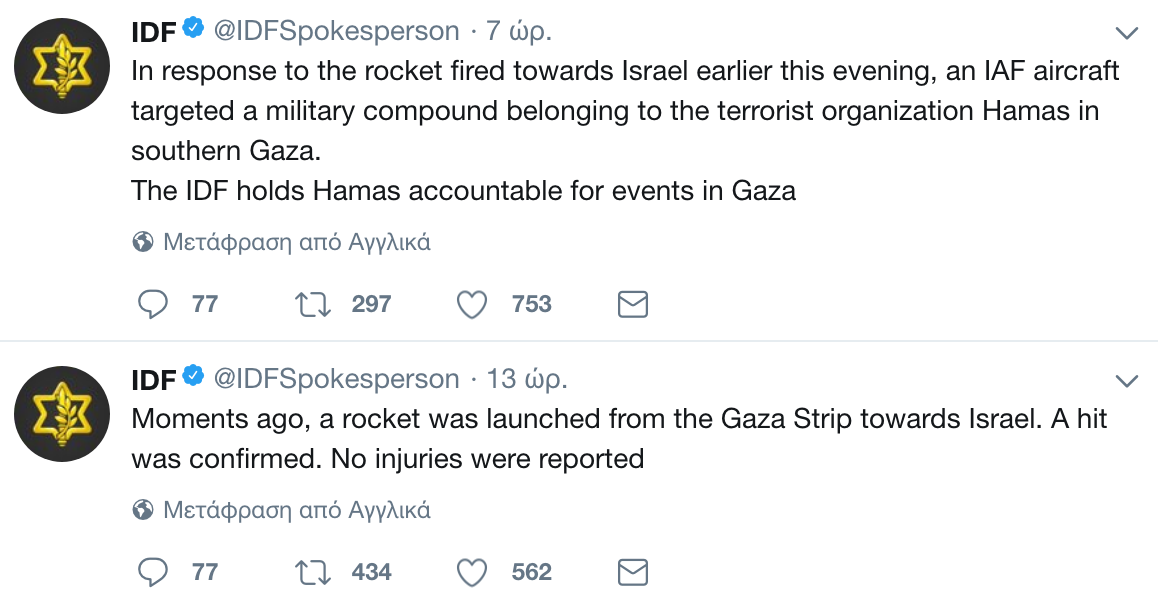Image resolution: width=1158 pixels, height=596 pixels.
Task: Click translation link under second tweet
Action: pos(296,510)
